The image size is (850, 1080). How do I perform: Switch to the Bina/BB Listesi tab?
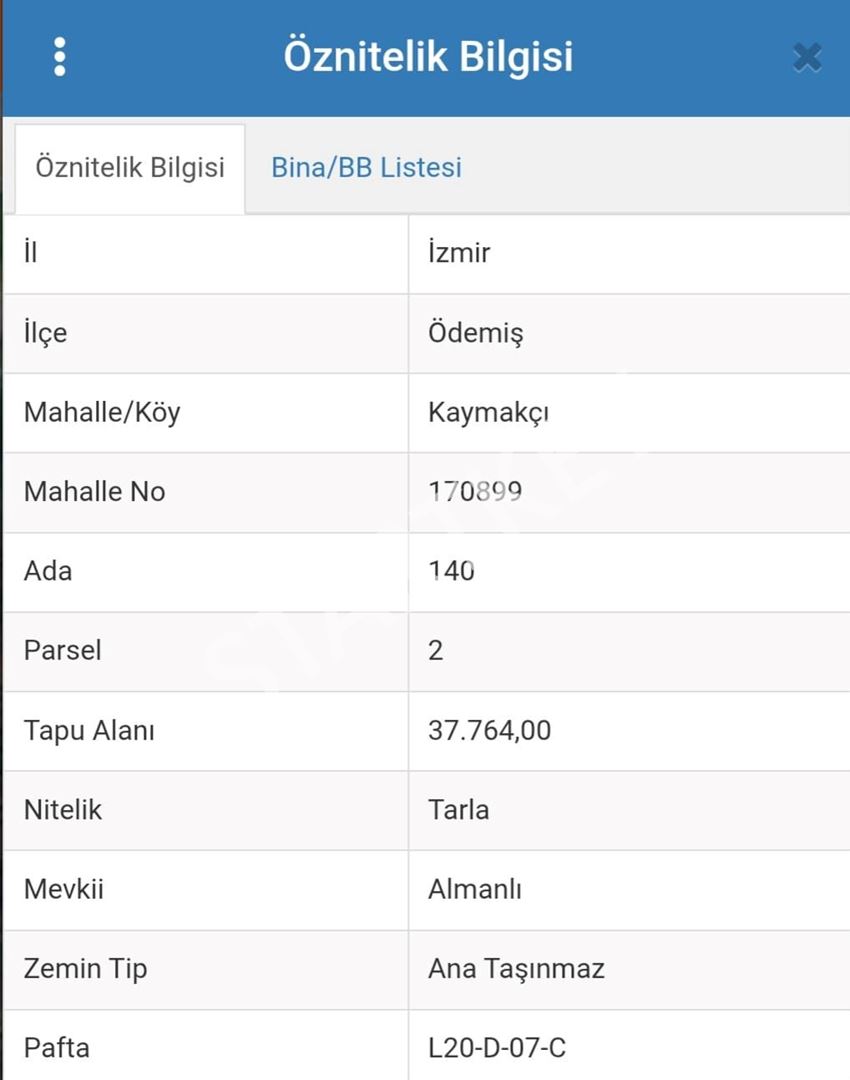pos(366,167)
